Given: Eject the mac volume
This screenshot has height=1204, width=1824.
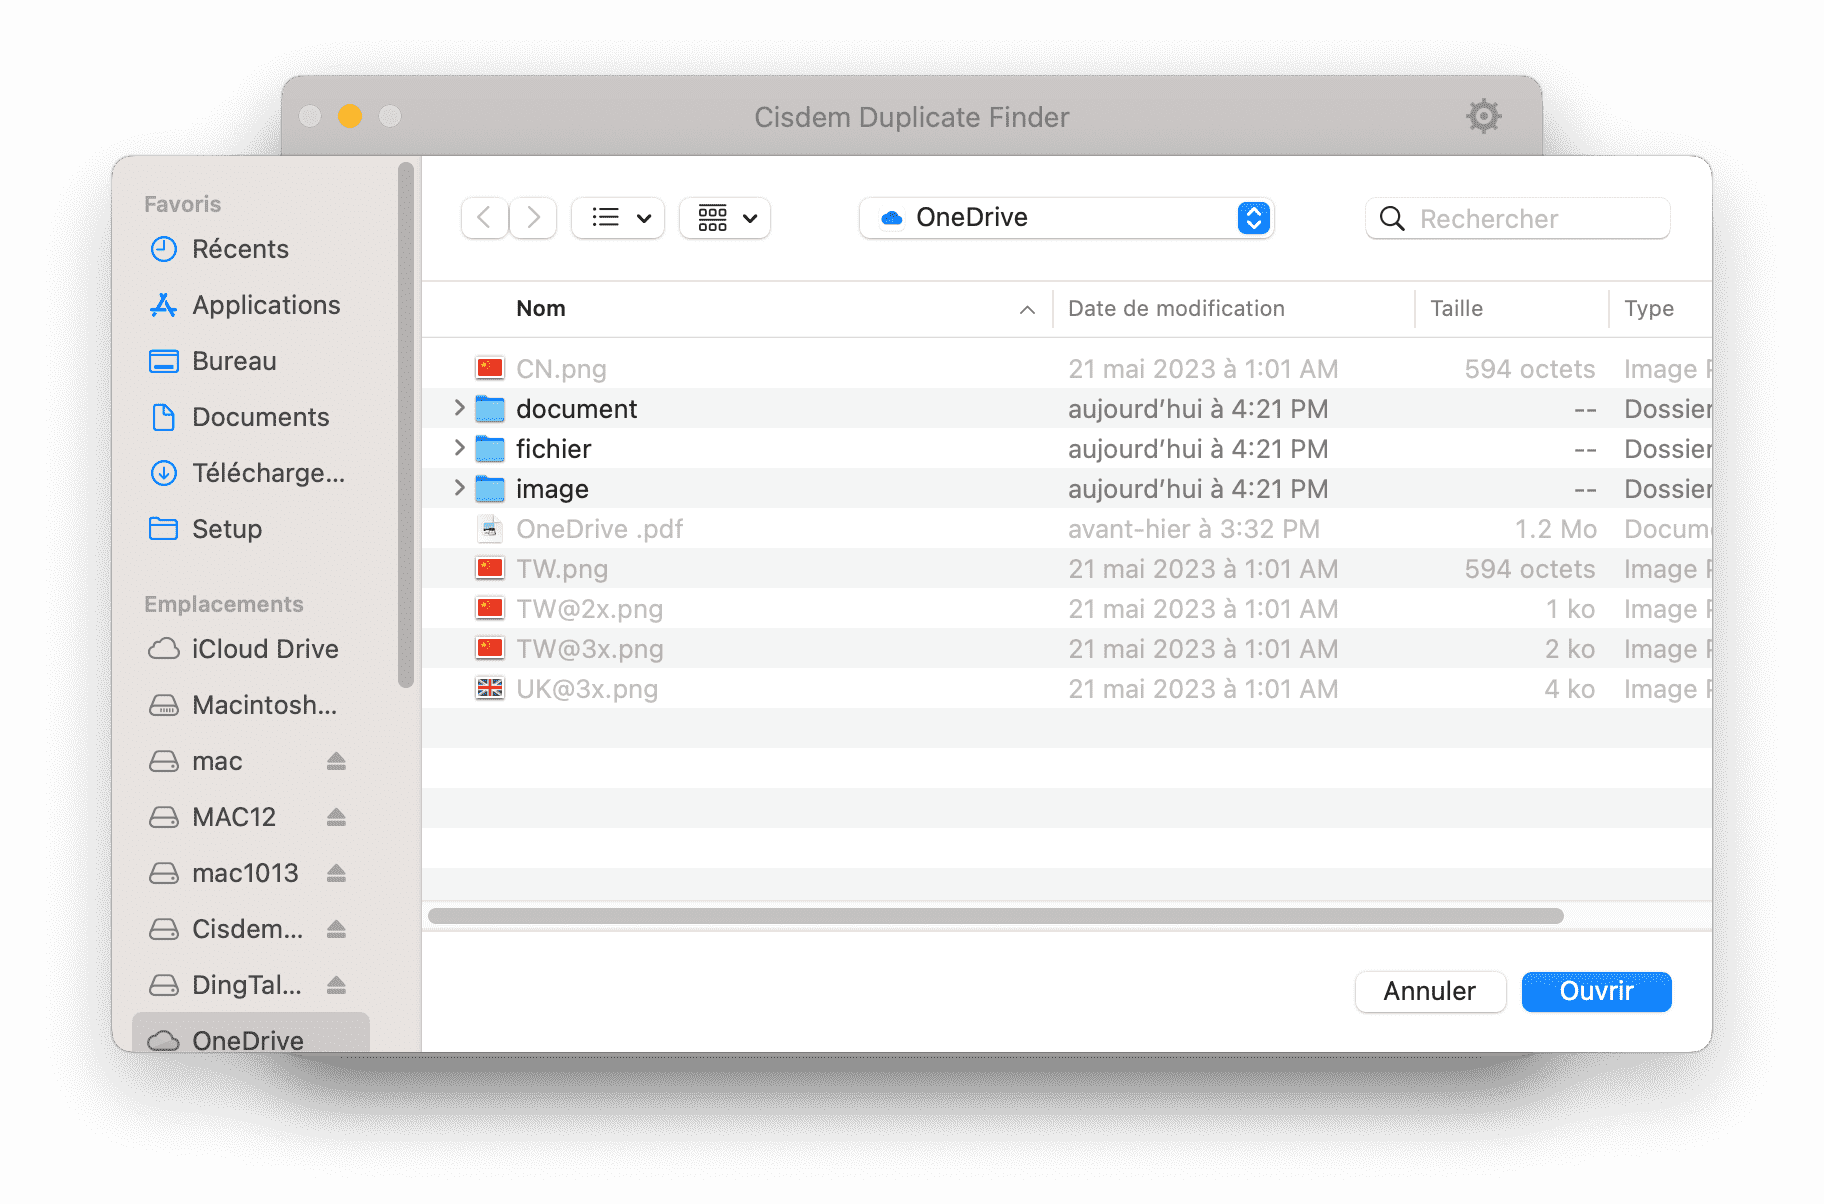Looking at the screenshot, I should point(336,761).
